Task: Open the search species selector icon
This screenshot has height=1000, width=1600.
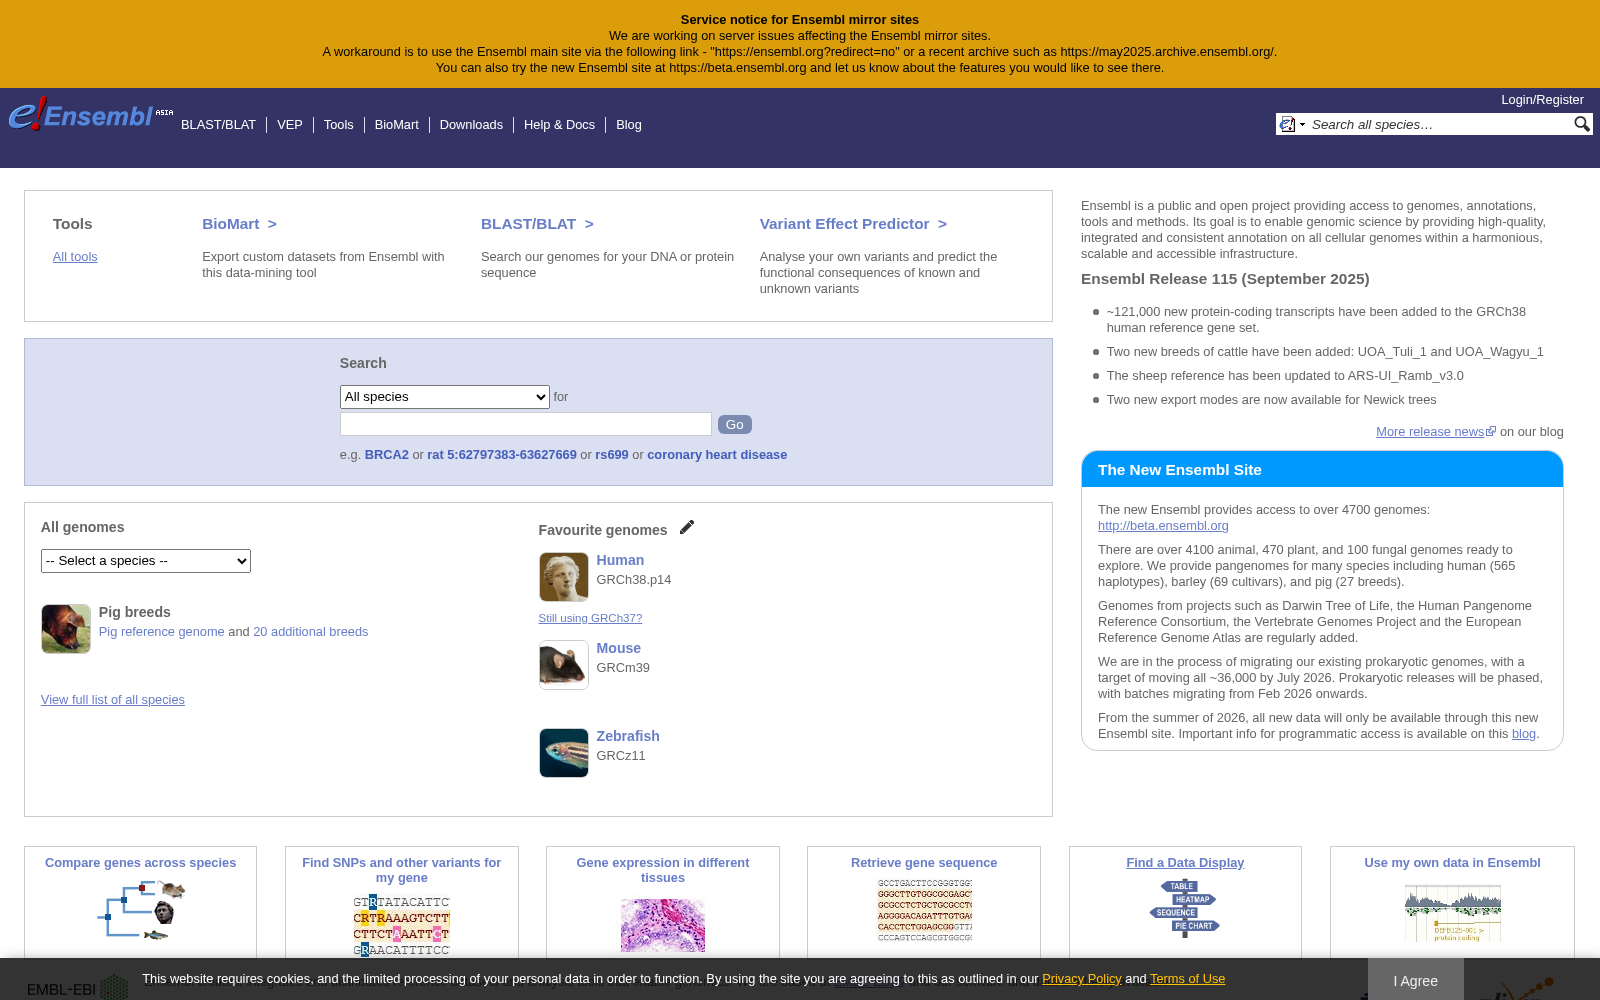Action: click(1292, 124)
